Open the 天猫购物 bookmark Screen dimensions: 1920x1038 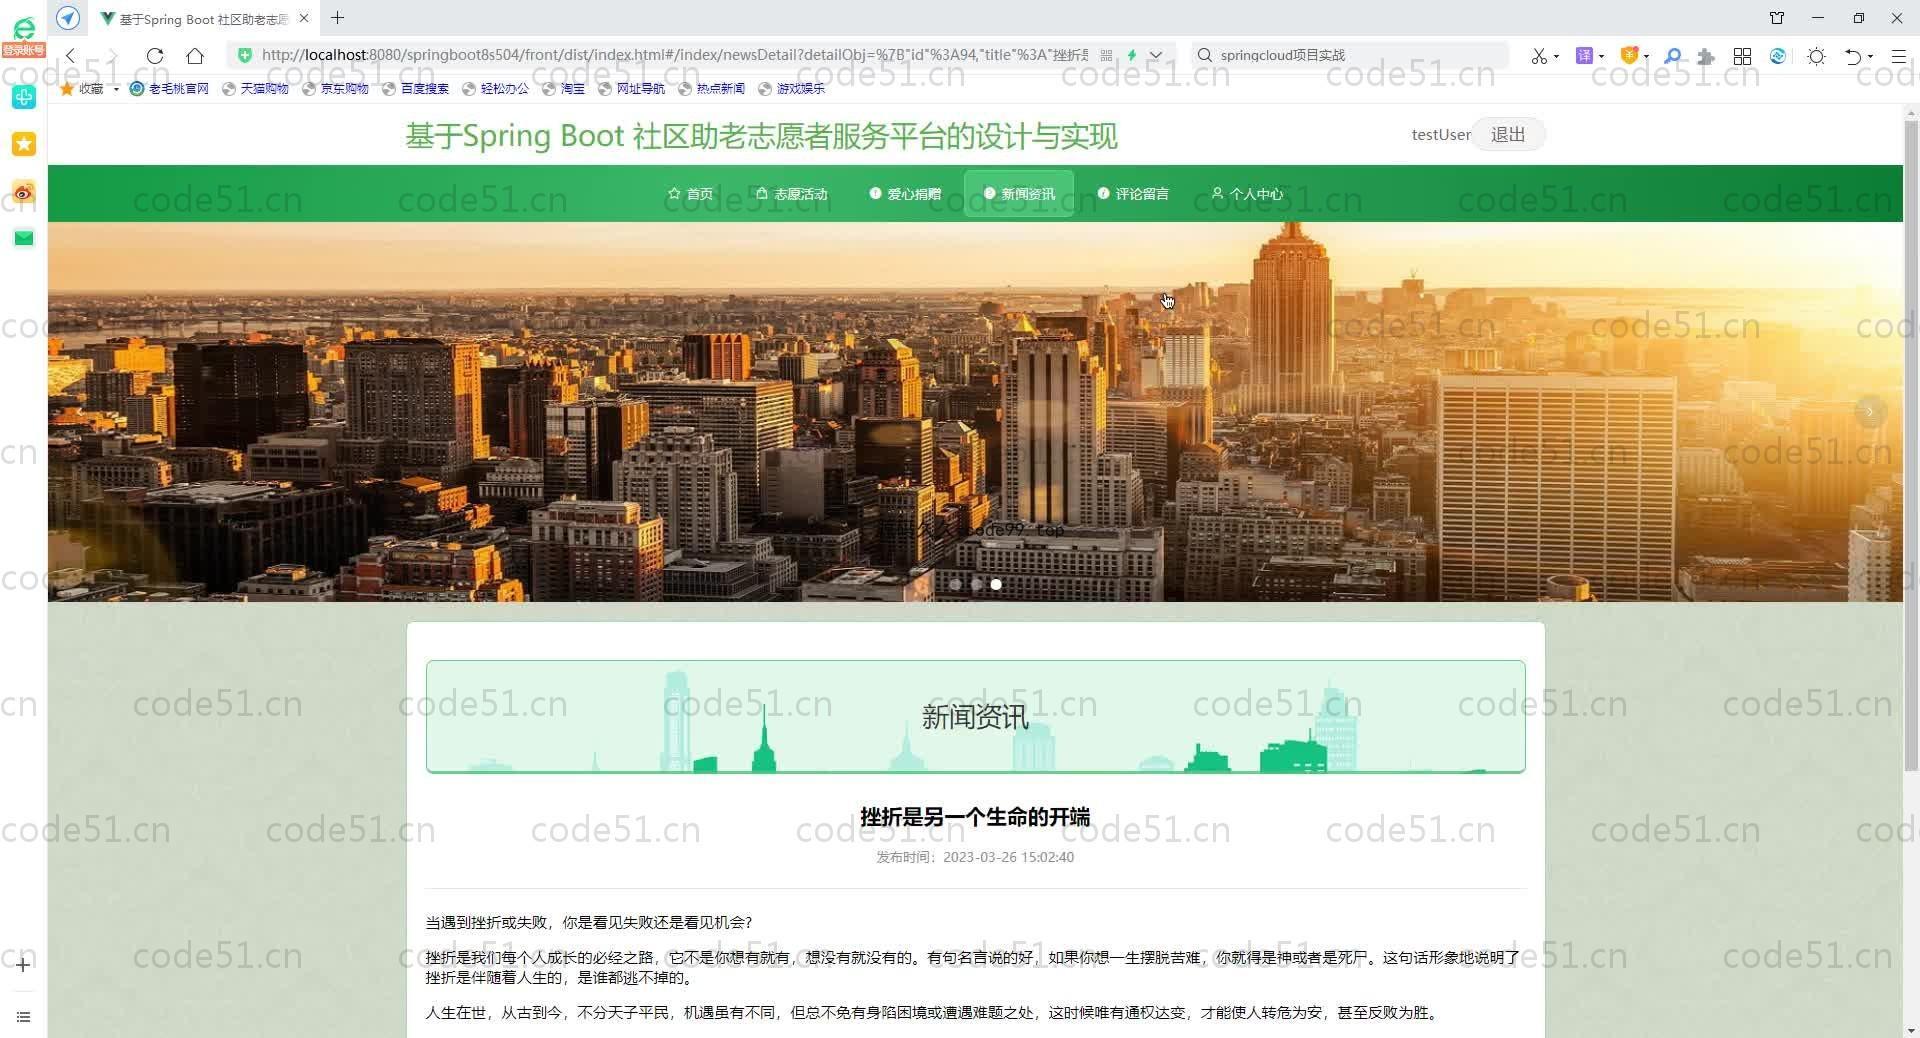[255, 89]
